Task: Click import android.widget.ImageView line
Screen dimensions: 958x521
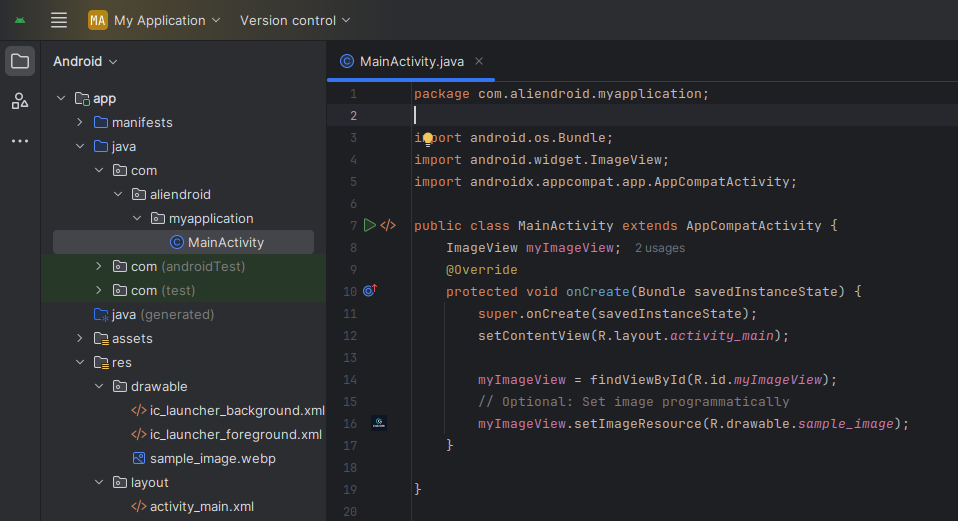Action: (x=541, y=159)
